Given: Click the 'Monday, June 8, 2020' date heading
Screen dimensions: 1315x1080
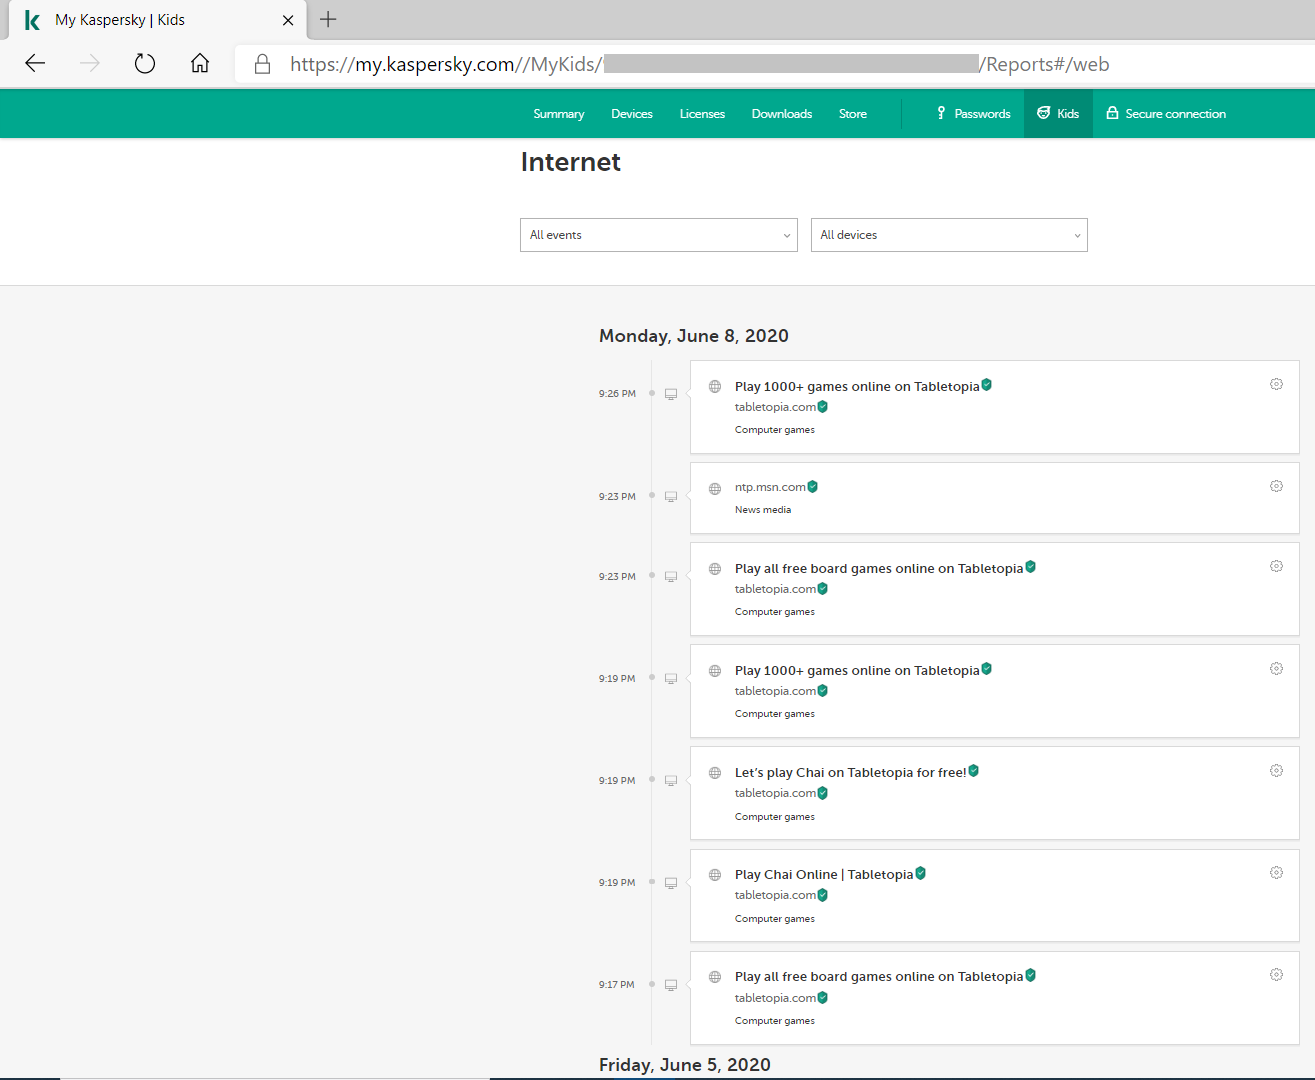Looking at the screenshot, I should [694, 336].
